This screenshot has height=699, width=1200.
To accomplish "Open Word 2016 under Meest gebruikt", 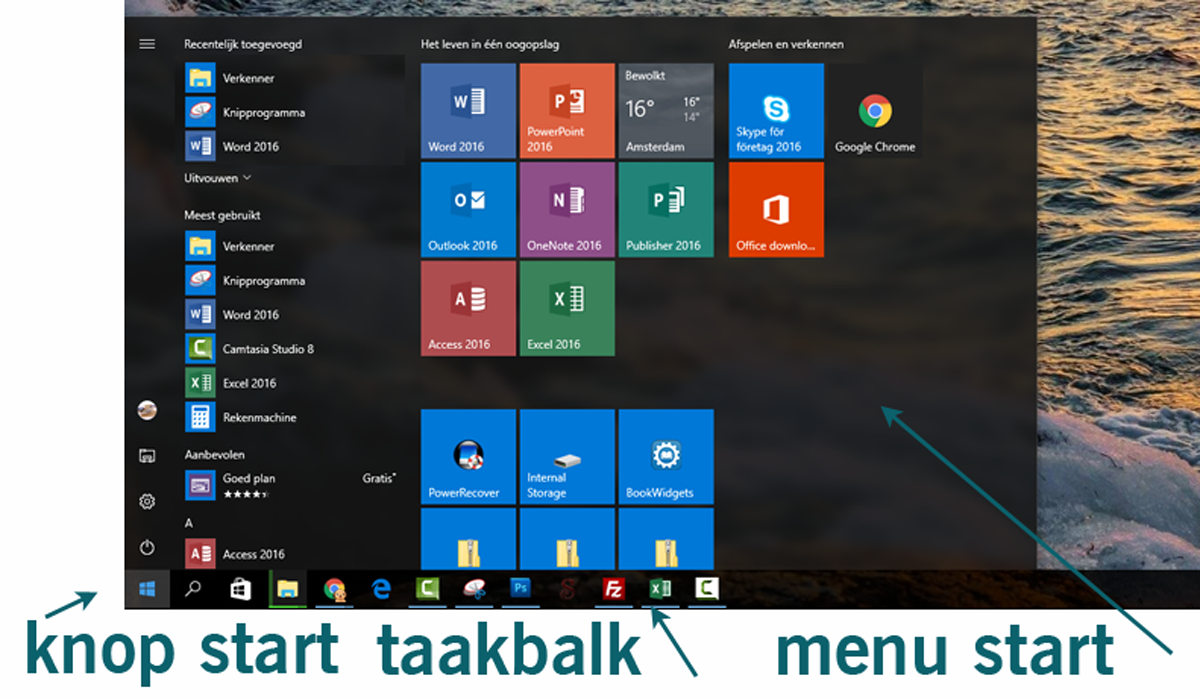I will (x=293, y=314).
